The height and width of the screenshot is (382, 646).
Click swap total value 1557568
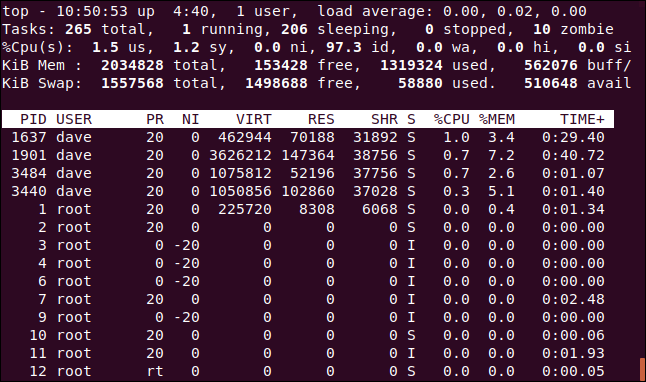click(132, 83)
